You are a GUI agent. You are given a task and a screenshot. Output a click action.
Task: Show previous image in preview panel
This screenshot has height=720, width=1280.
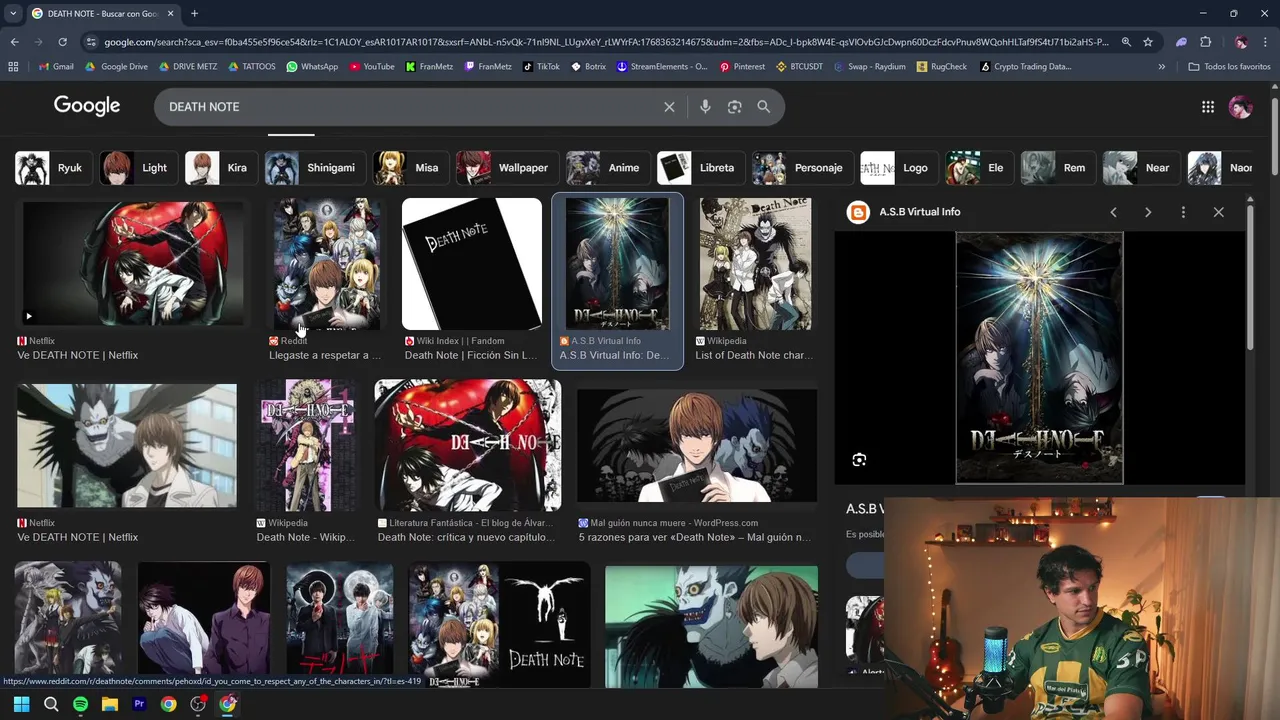tap(1113, 212)
